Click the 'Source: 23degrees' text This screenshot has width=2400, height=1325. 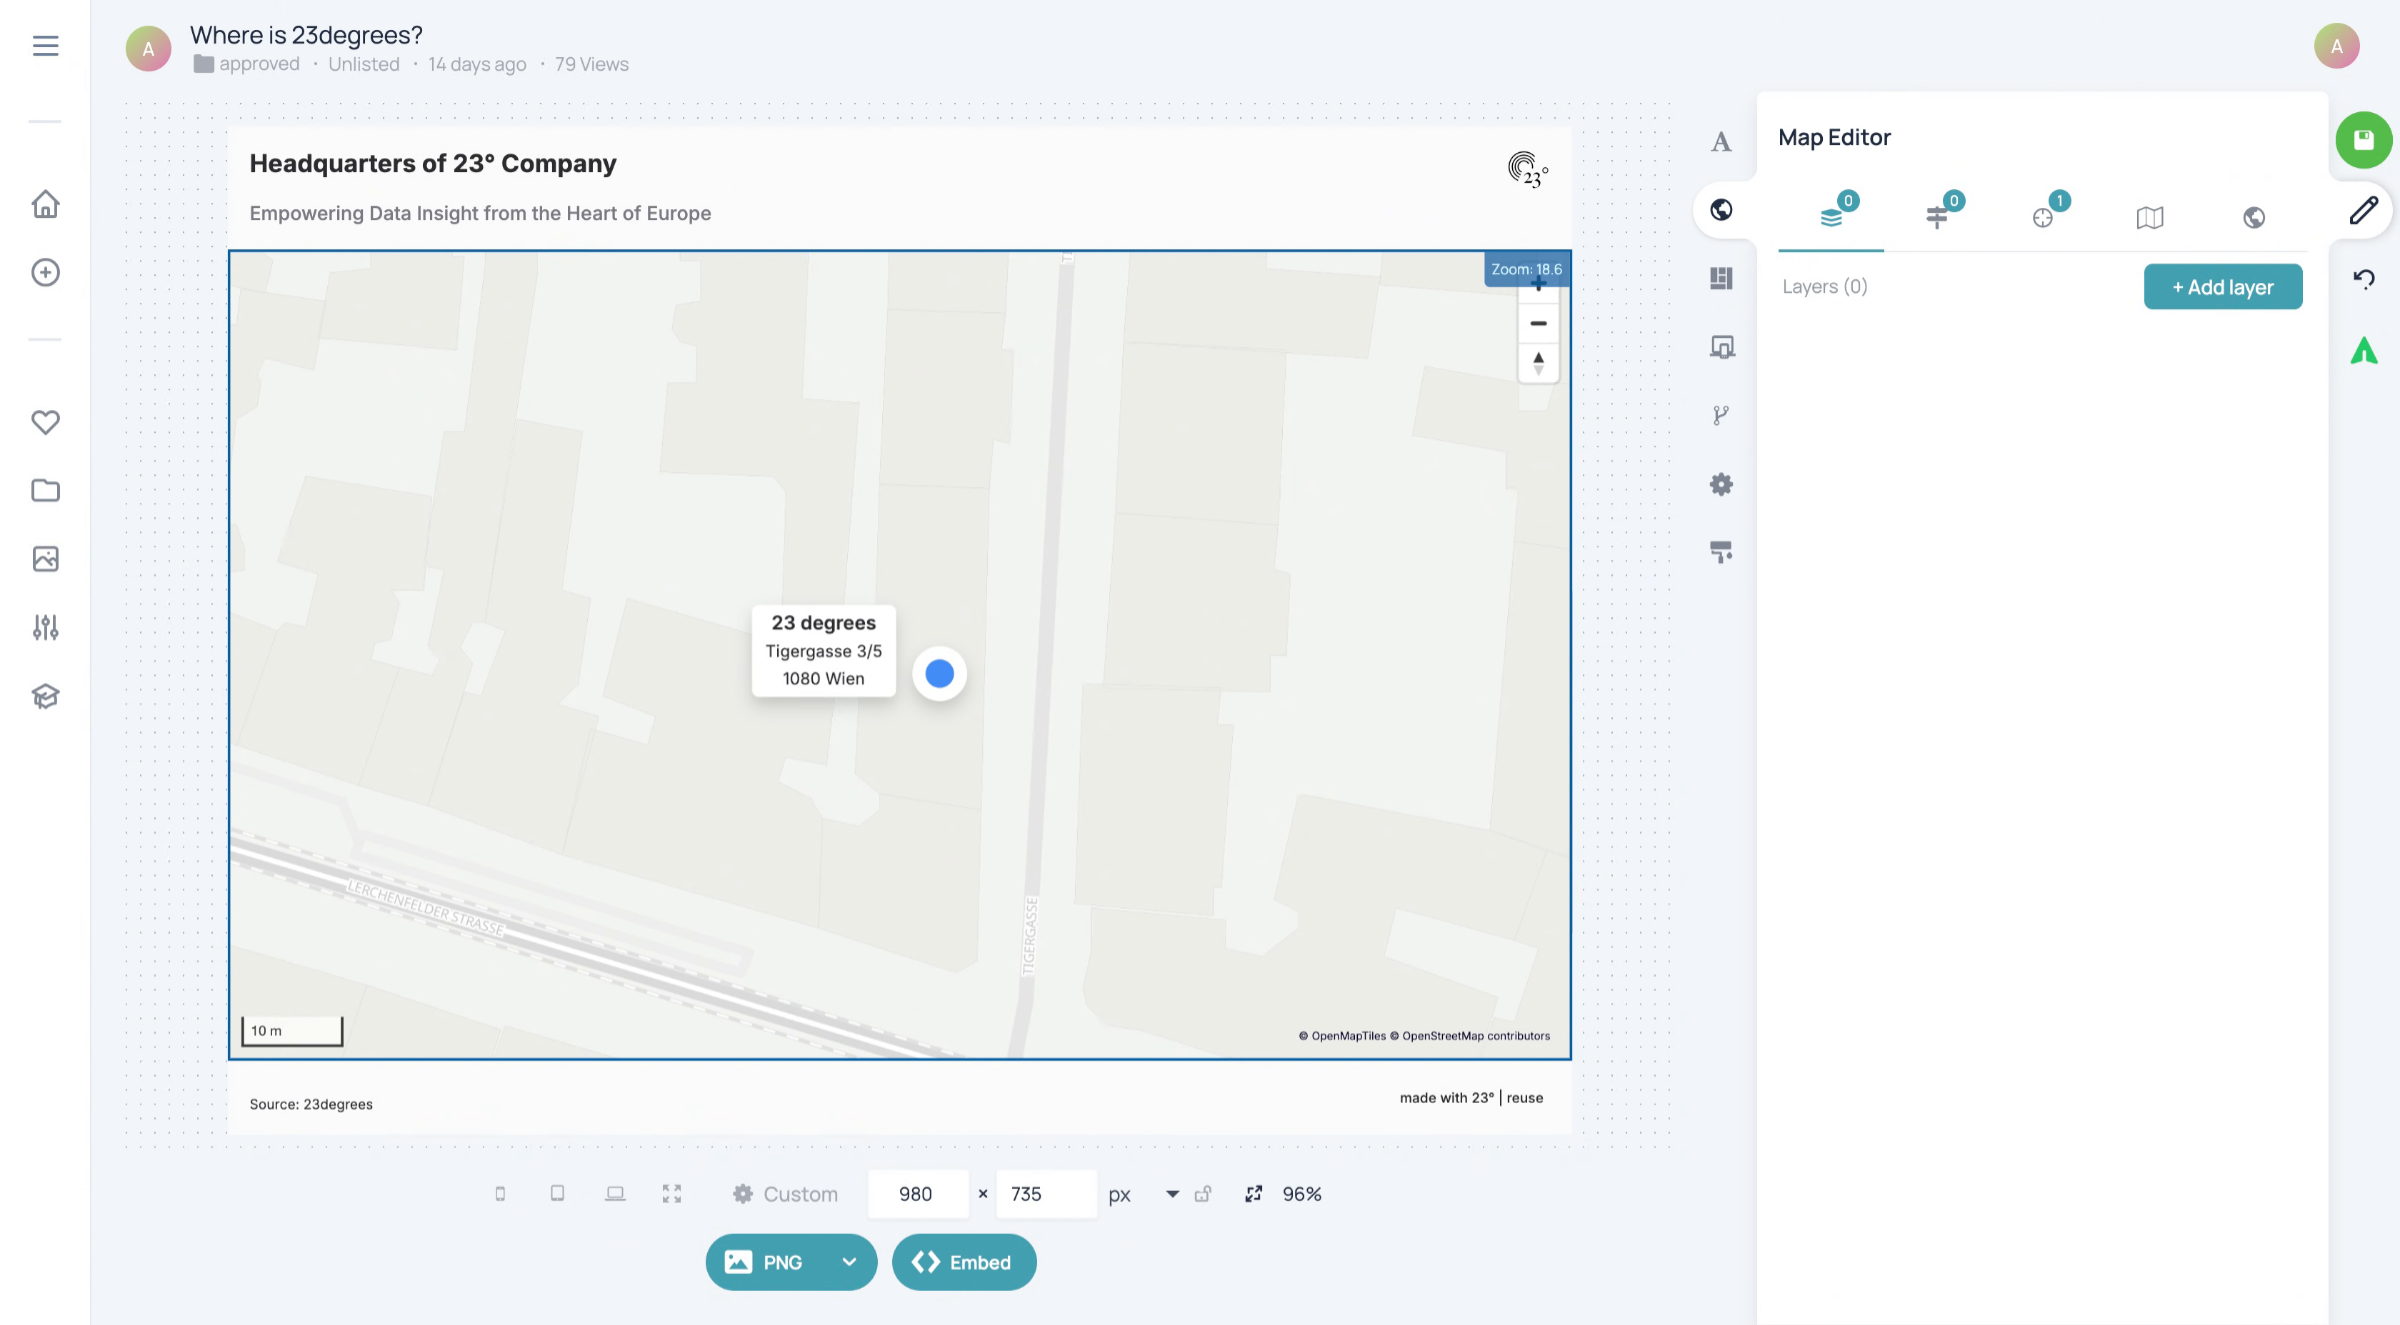(x=311, y=1104)
